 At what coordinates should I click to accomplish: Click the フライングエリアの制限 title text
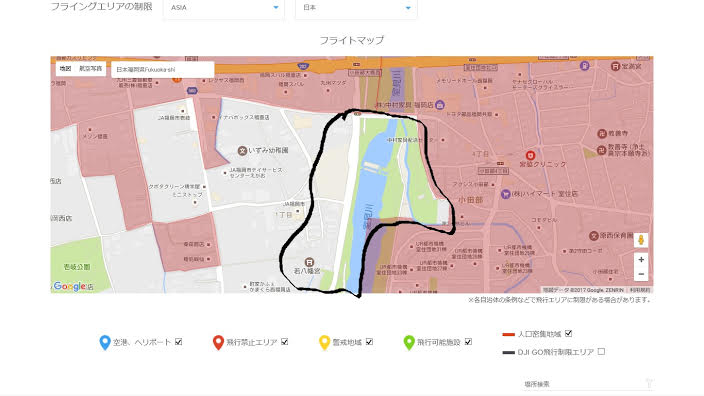coord(101,6)
